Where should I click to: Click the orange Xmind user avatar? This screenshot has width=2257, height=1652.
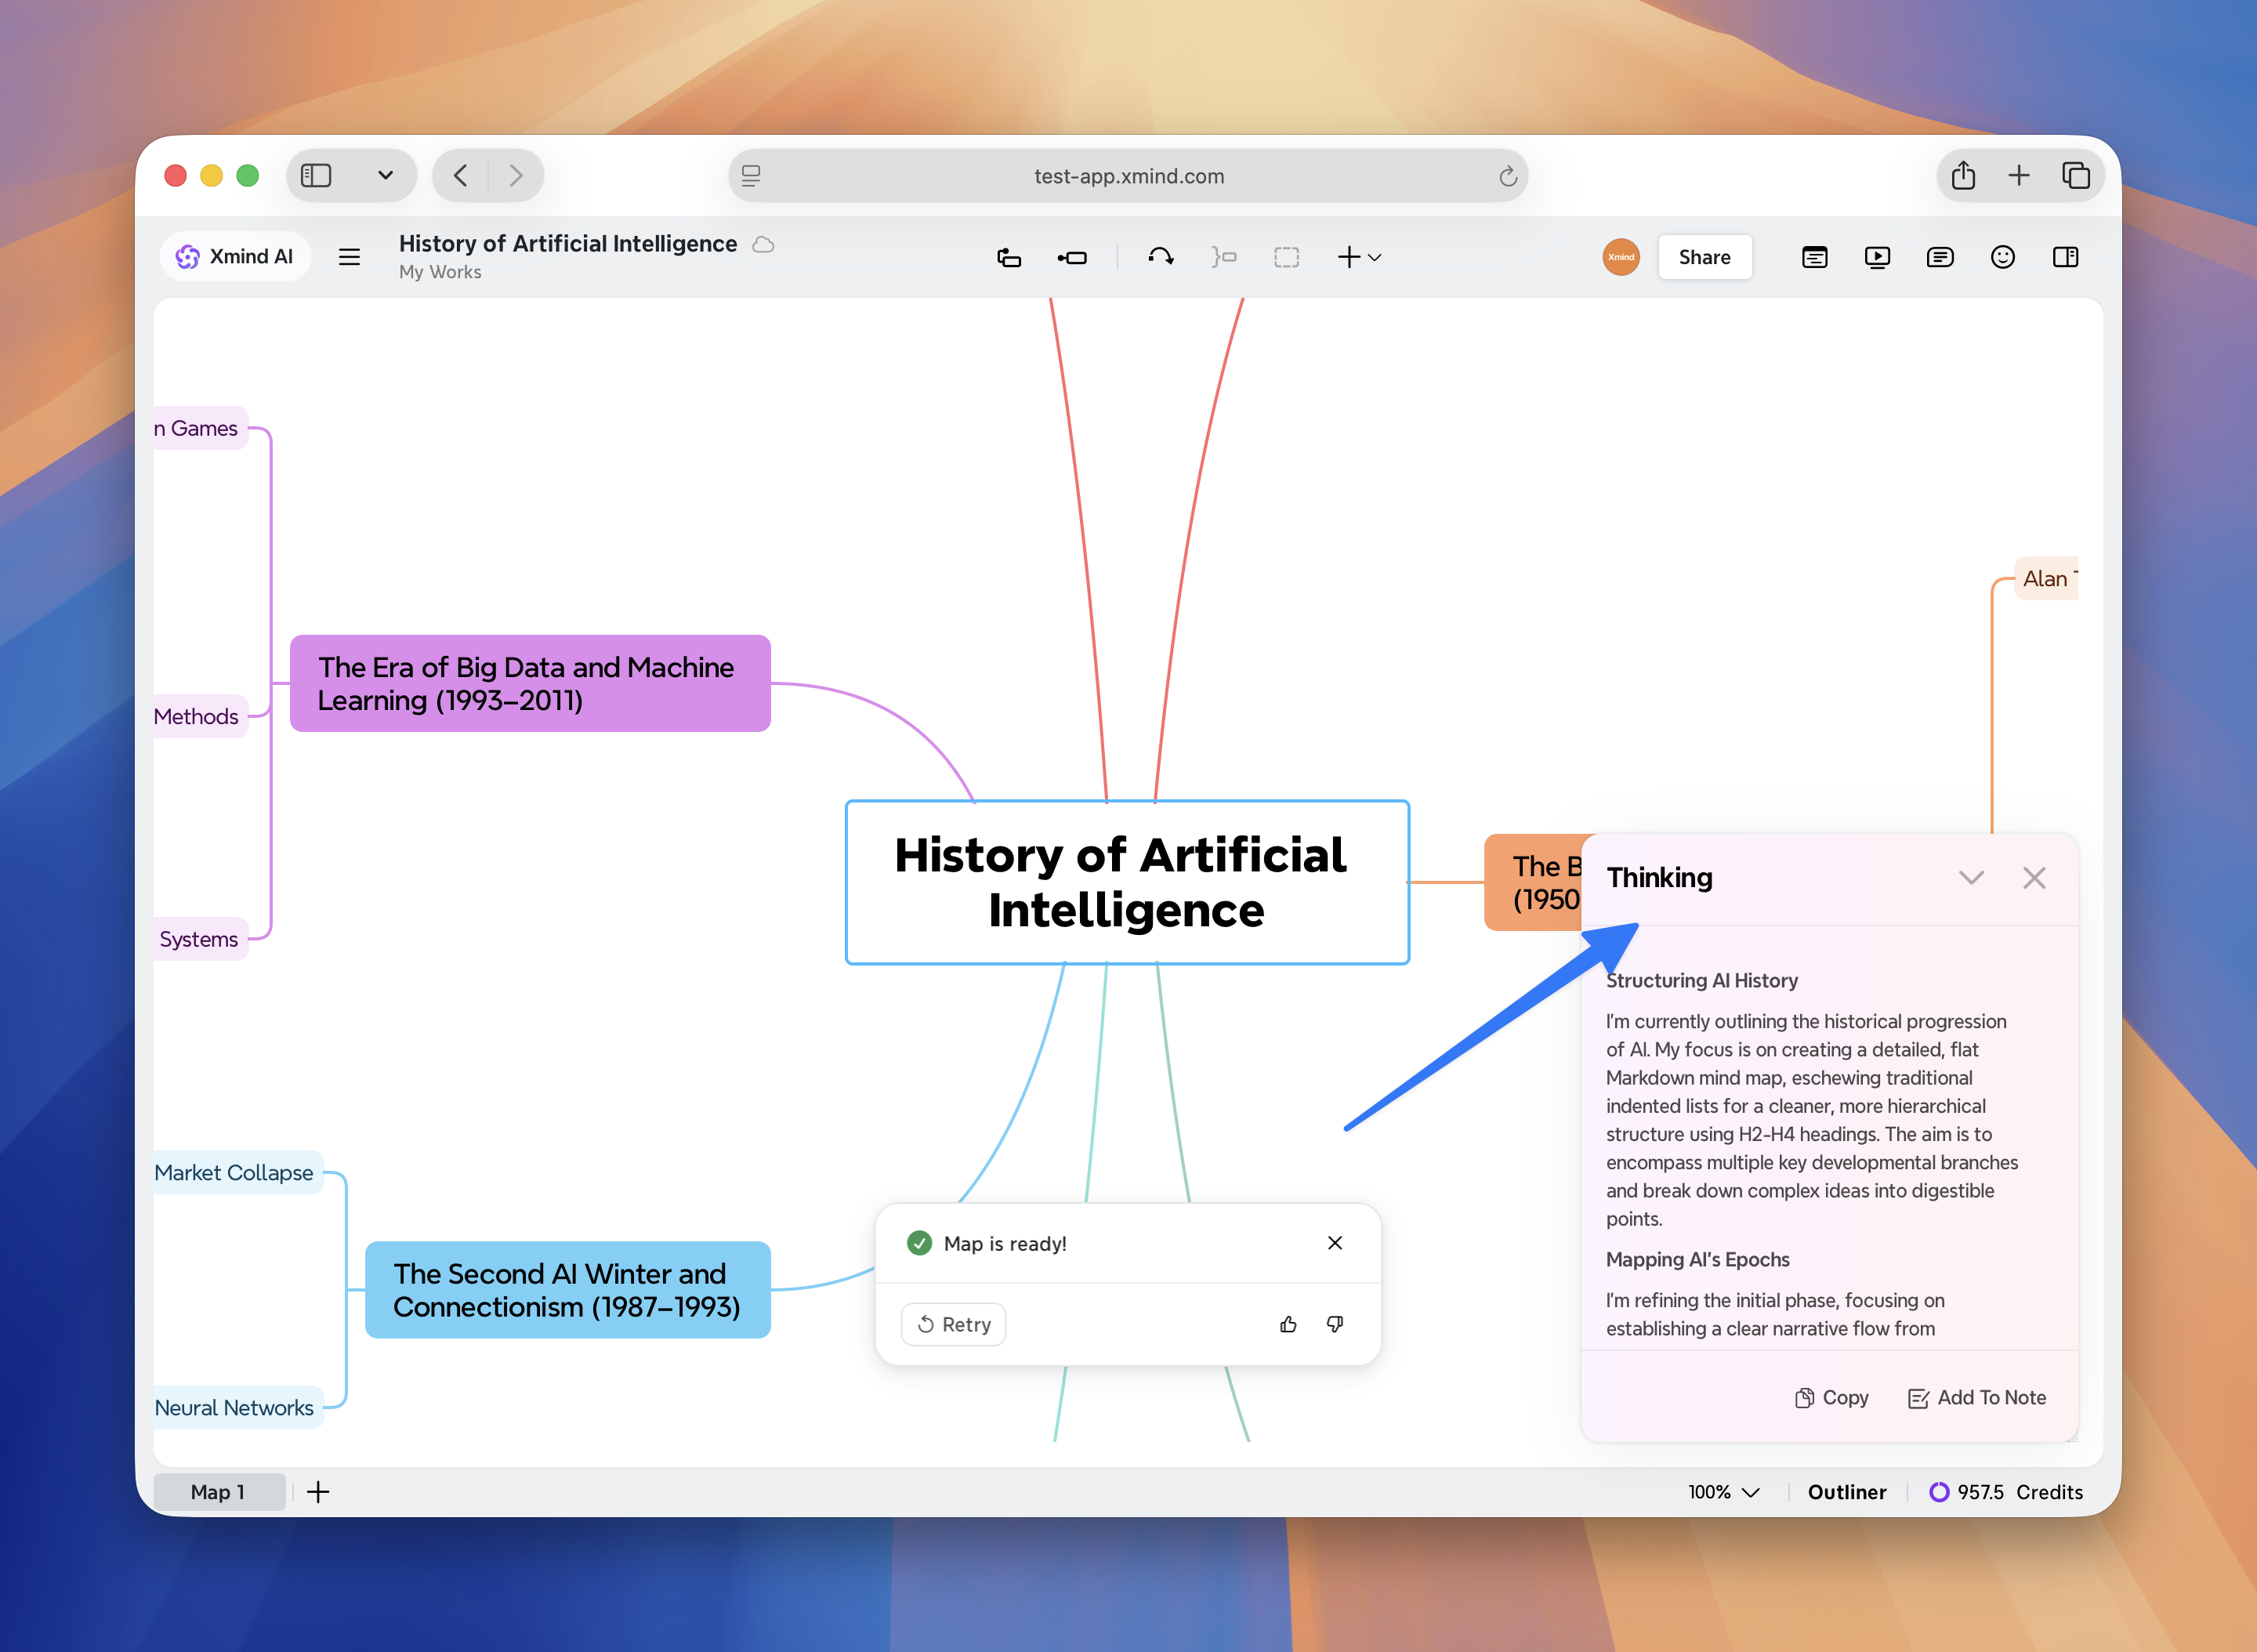point(1621,257)
